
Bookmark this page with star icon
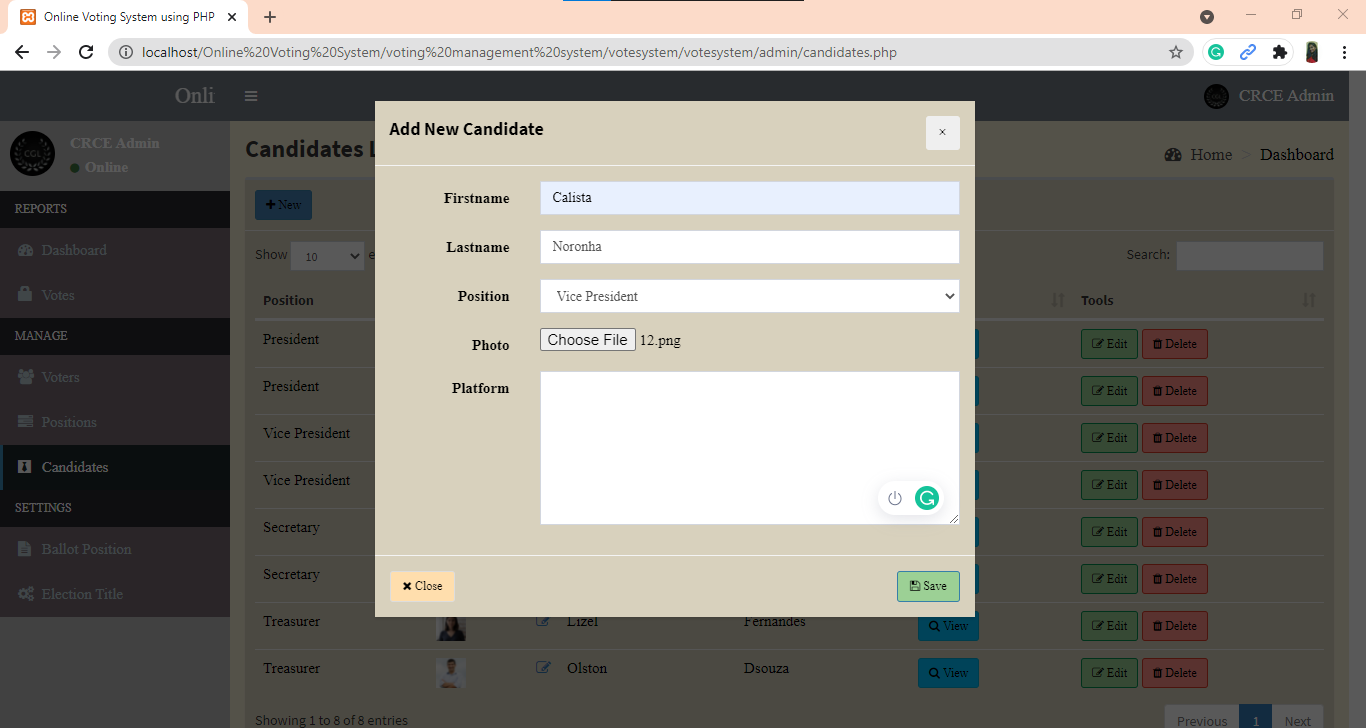click(1176, 52)
